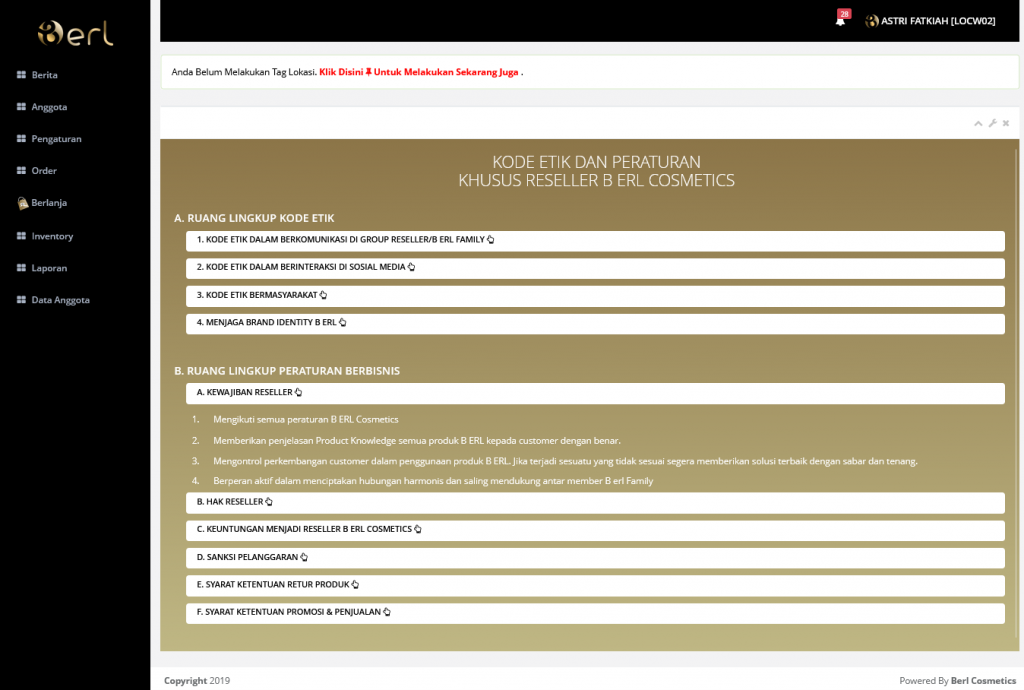1024x690 pixels.
Task: Click the Klik Disini tag location link
Action: pos(419,72)
